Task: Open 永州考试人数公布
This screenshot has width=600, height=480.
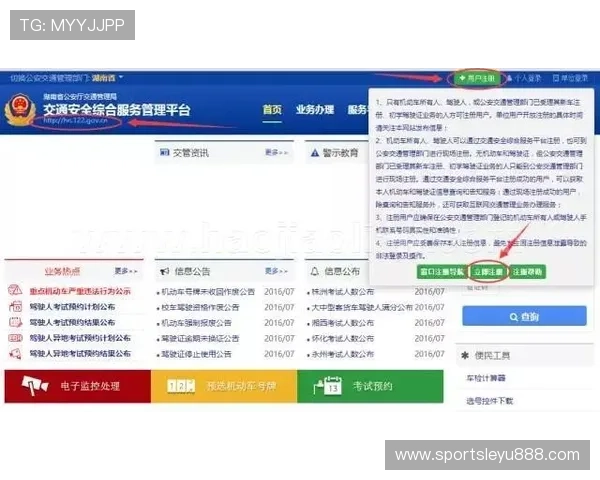Action: tap(342, 354)
